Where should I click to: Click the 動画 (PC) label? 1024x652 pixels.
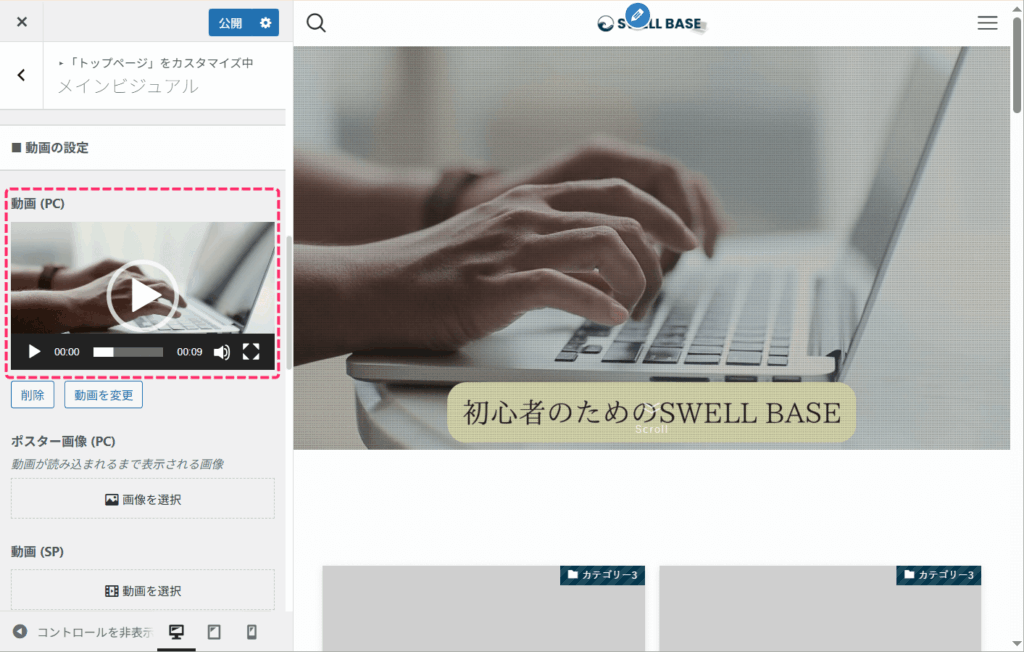coord(38,204)
